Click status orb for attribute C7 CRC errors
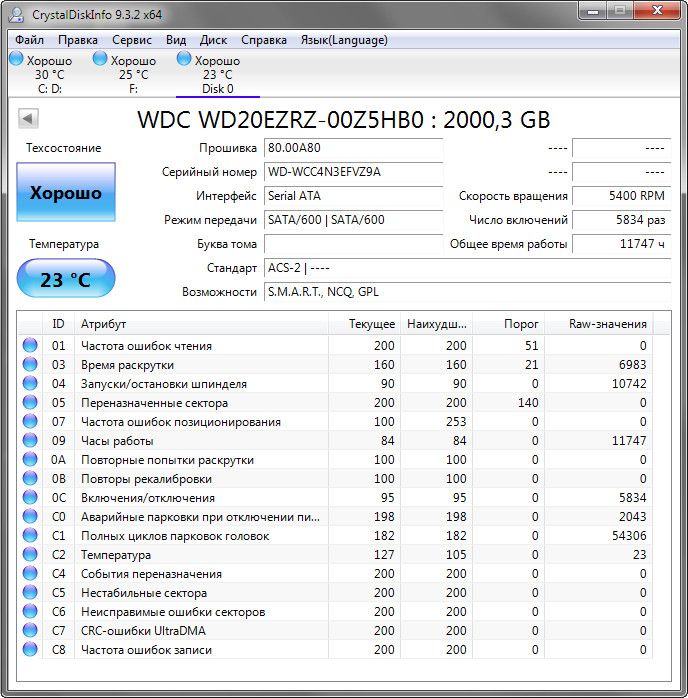Screen dimensions: 688x698 [x=30, y=630]
